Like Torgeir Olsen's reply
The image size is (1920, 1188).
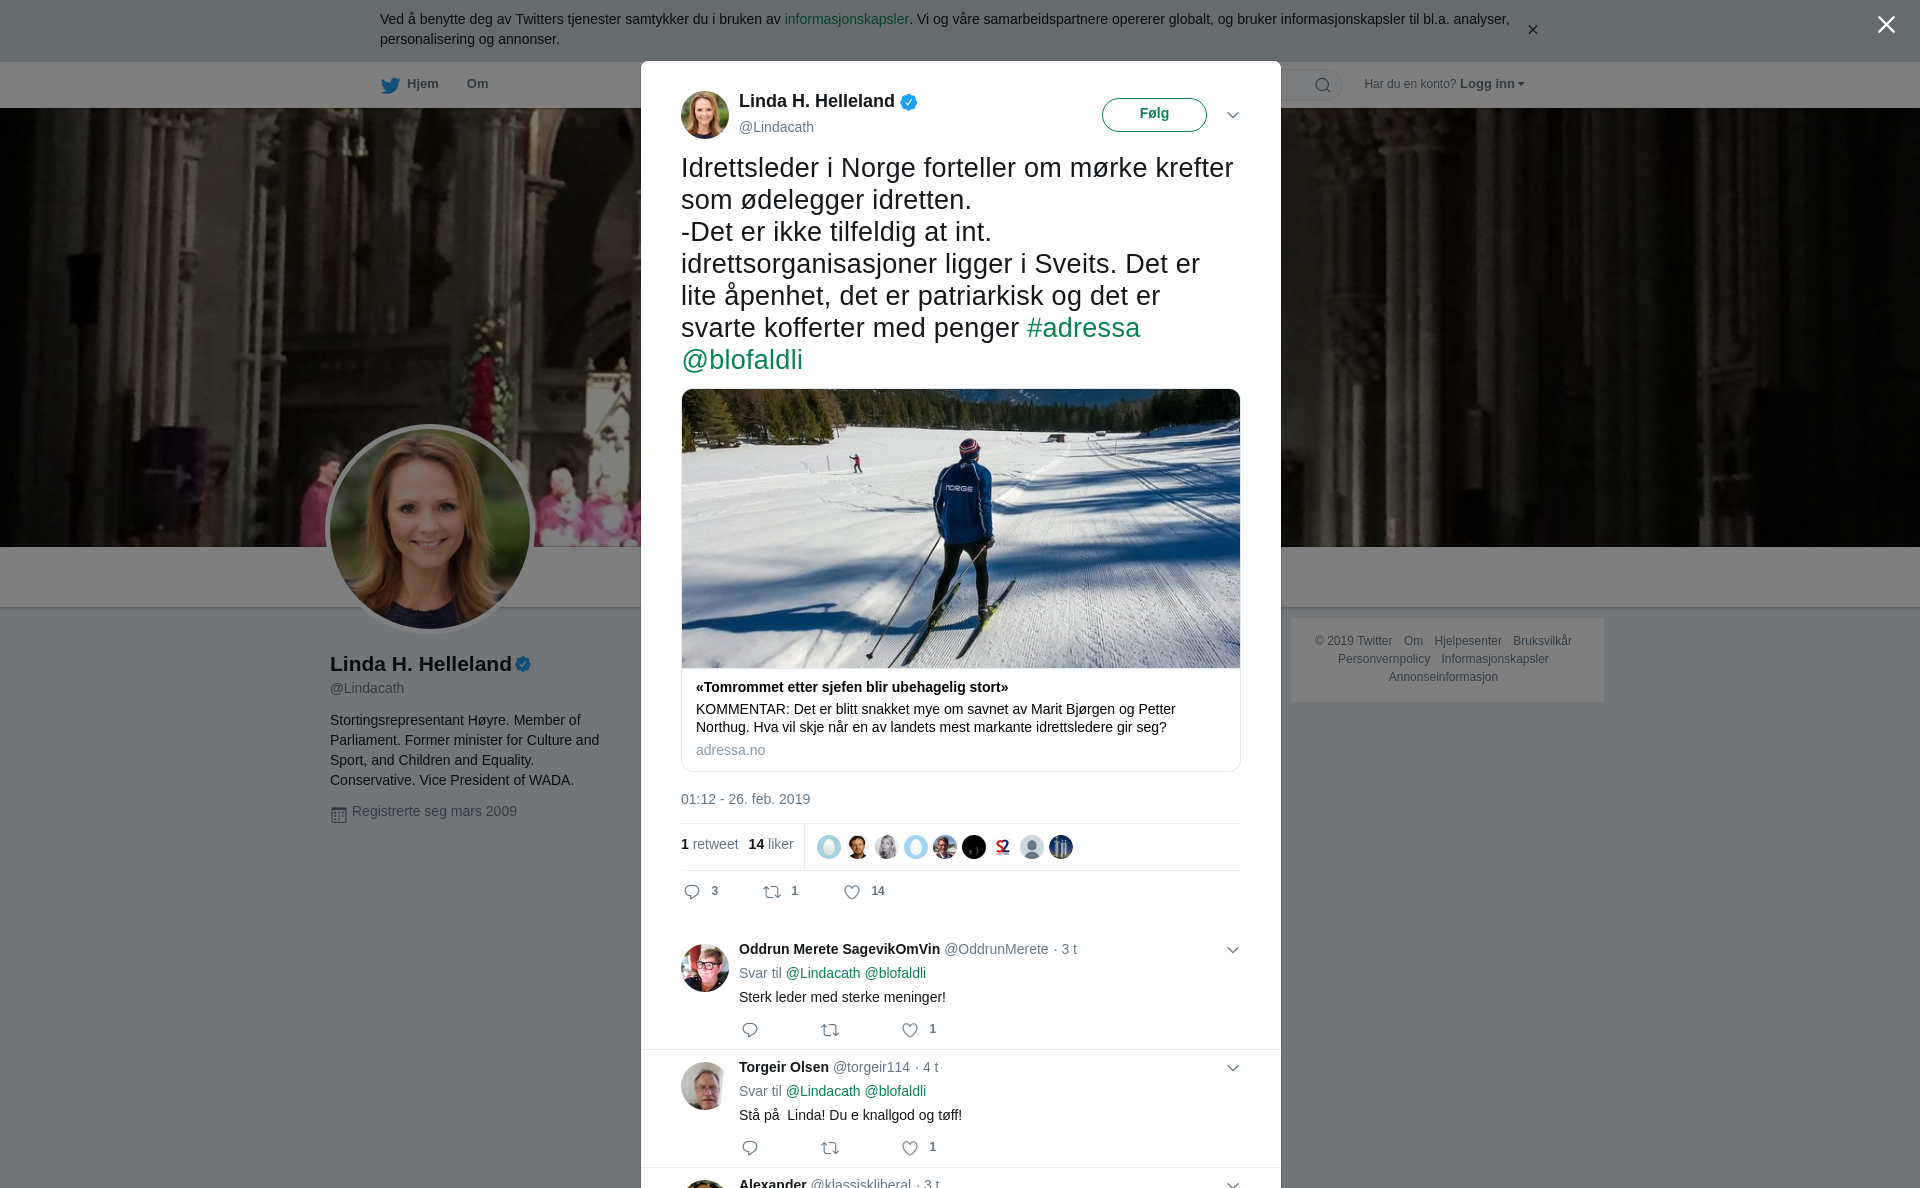tap(910, 1148)
